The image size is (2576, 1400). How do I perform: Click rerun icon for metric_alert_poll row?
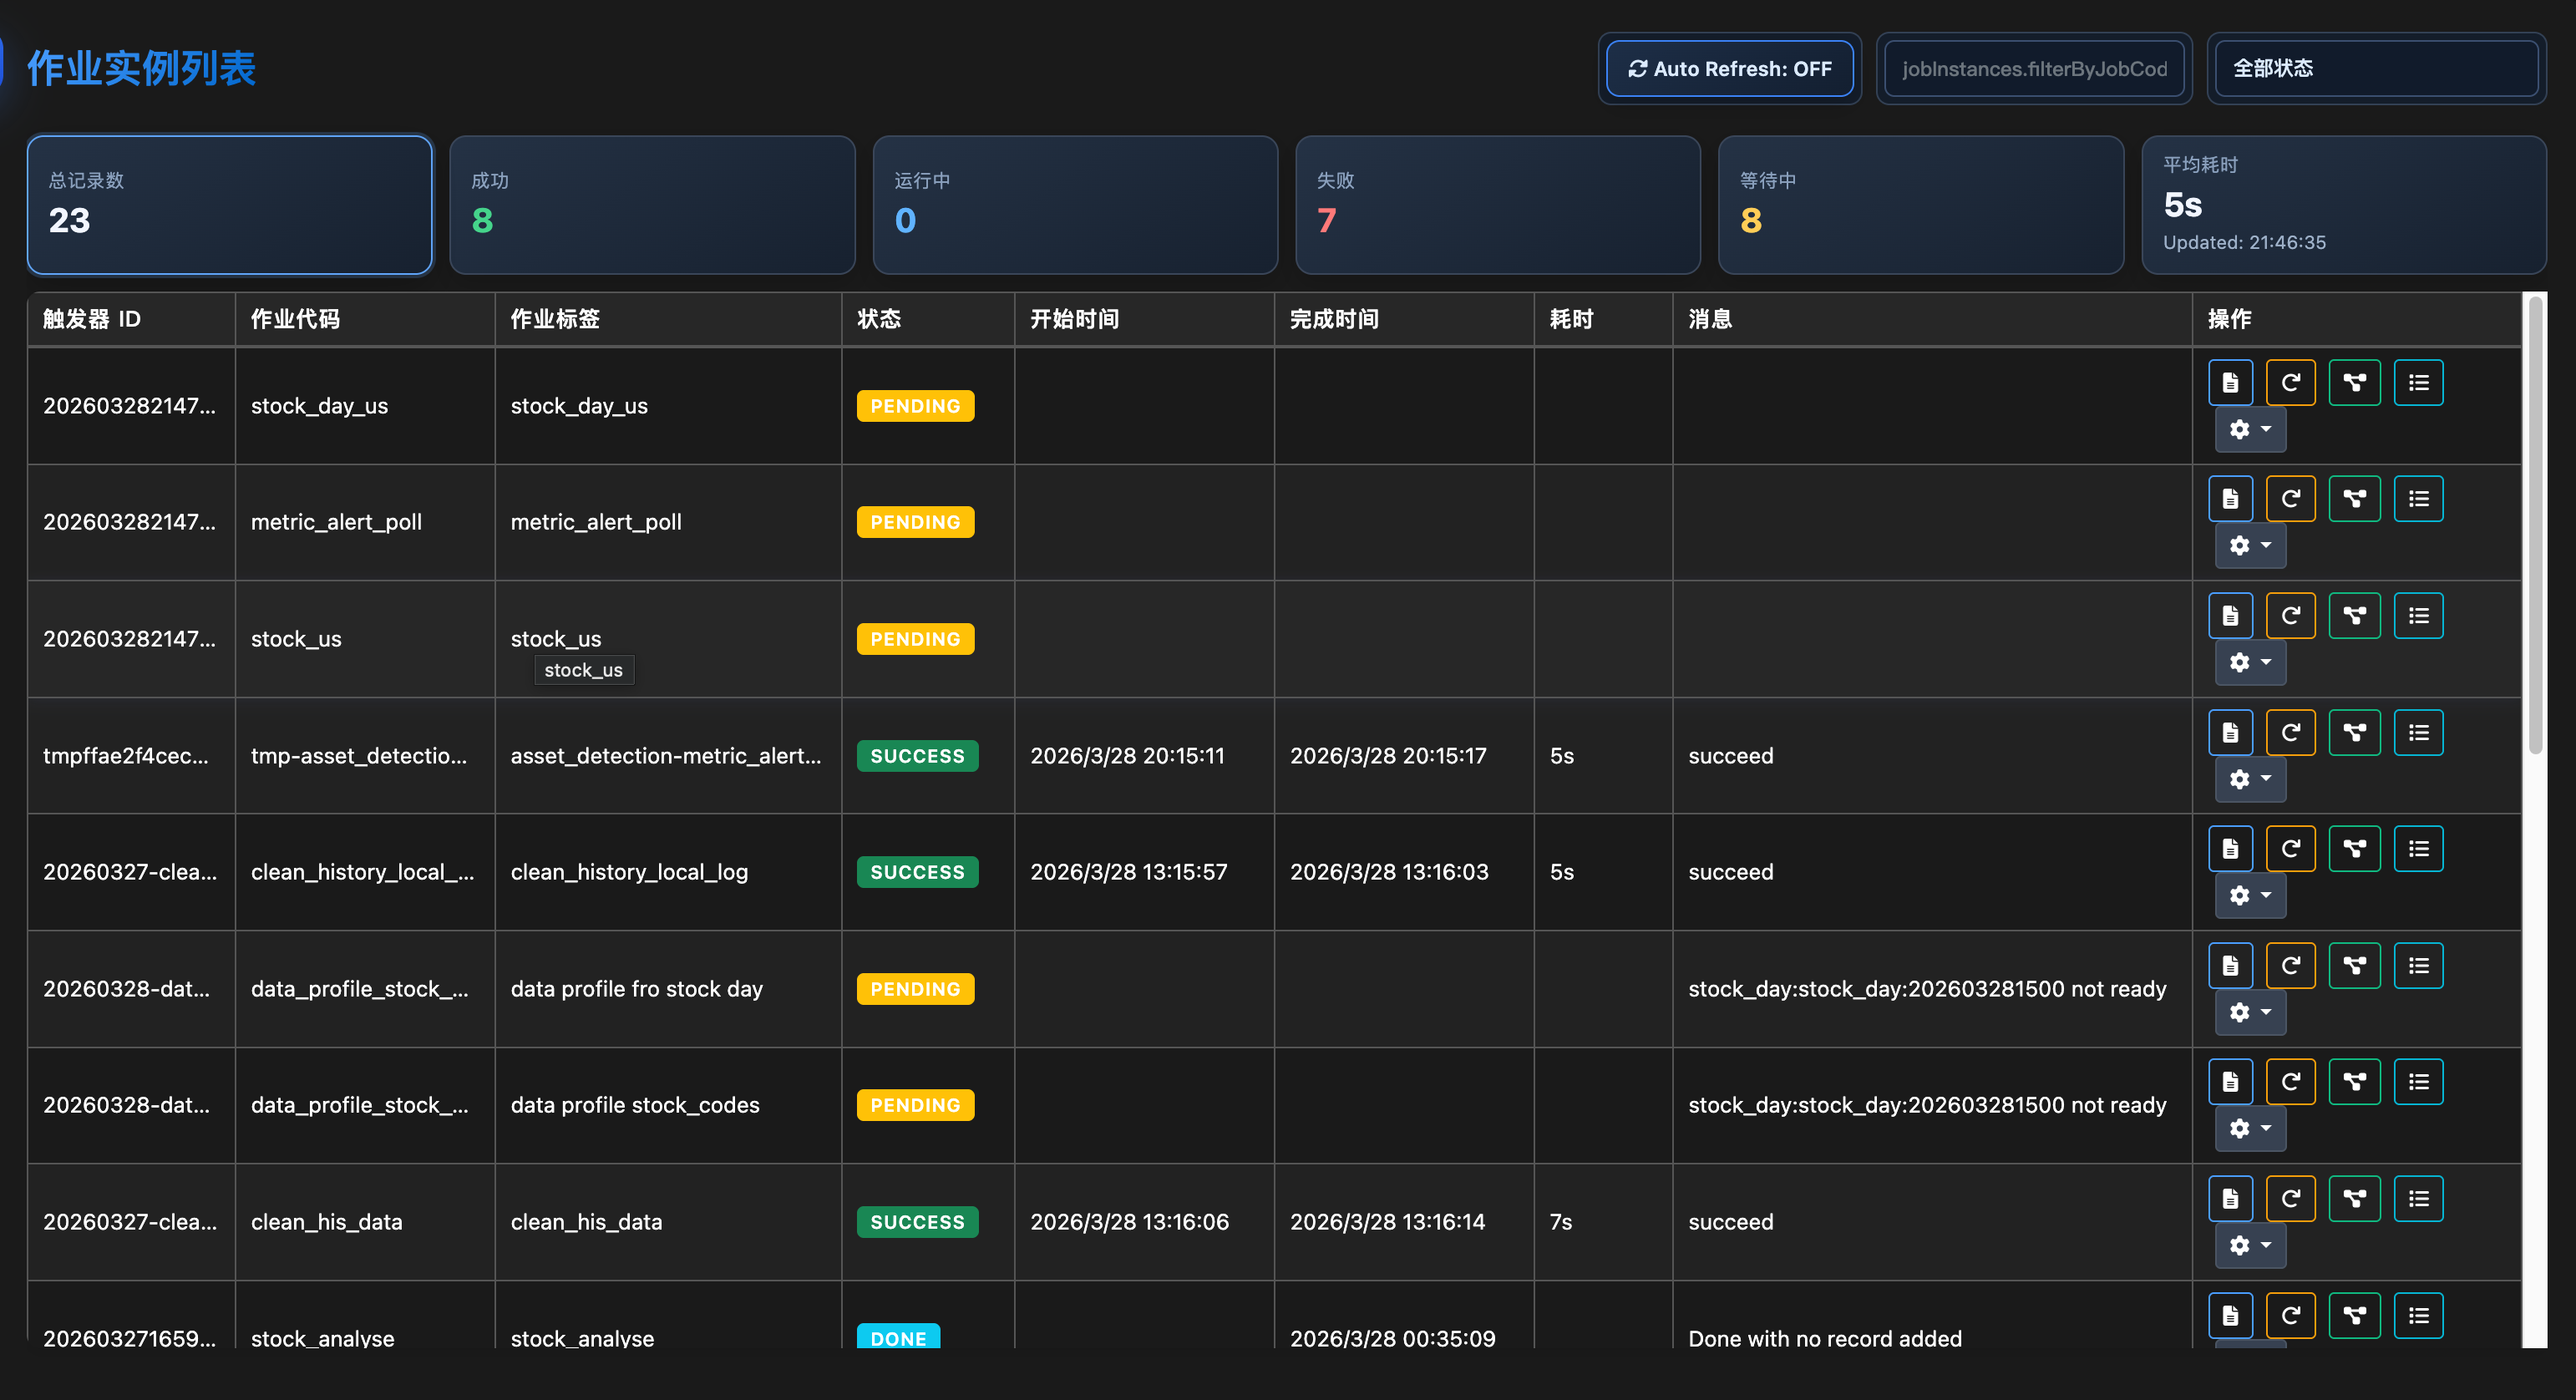tap(2290, 499)
